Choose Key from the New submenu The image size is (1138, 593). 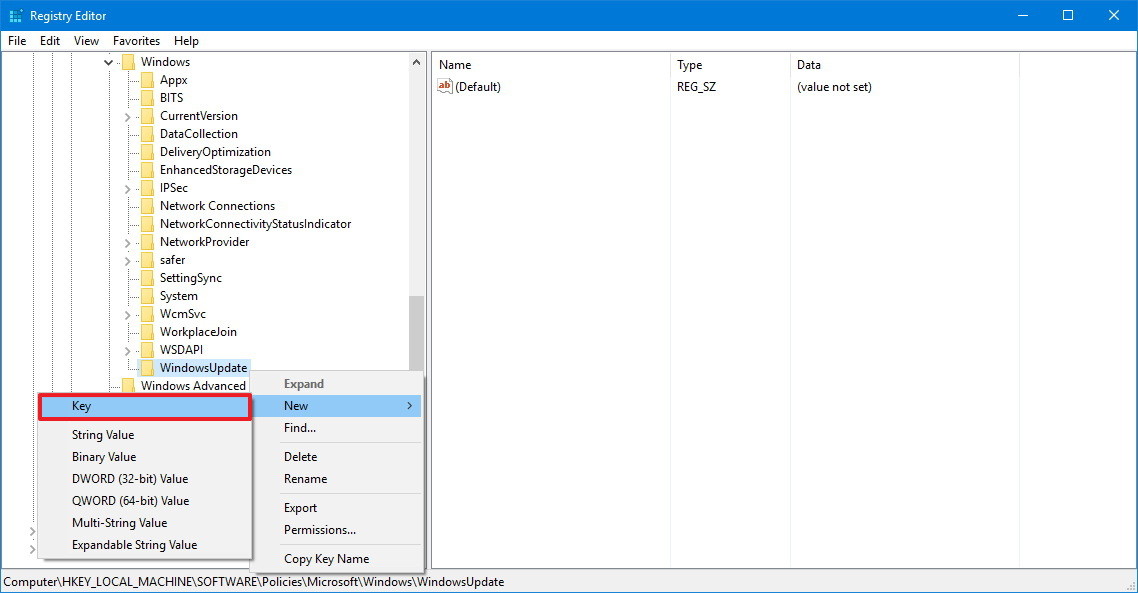pyautogui.click(x=144, y=406)
